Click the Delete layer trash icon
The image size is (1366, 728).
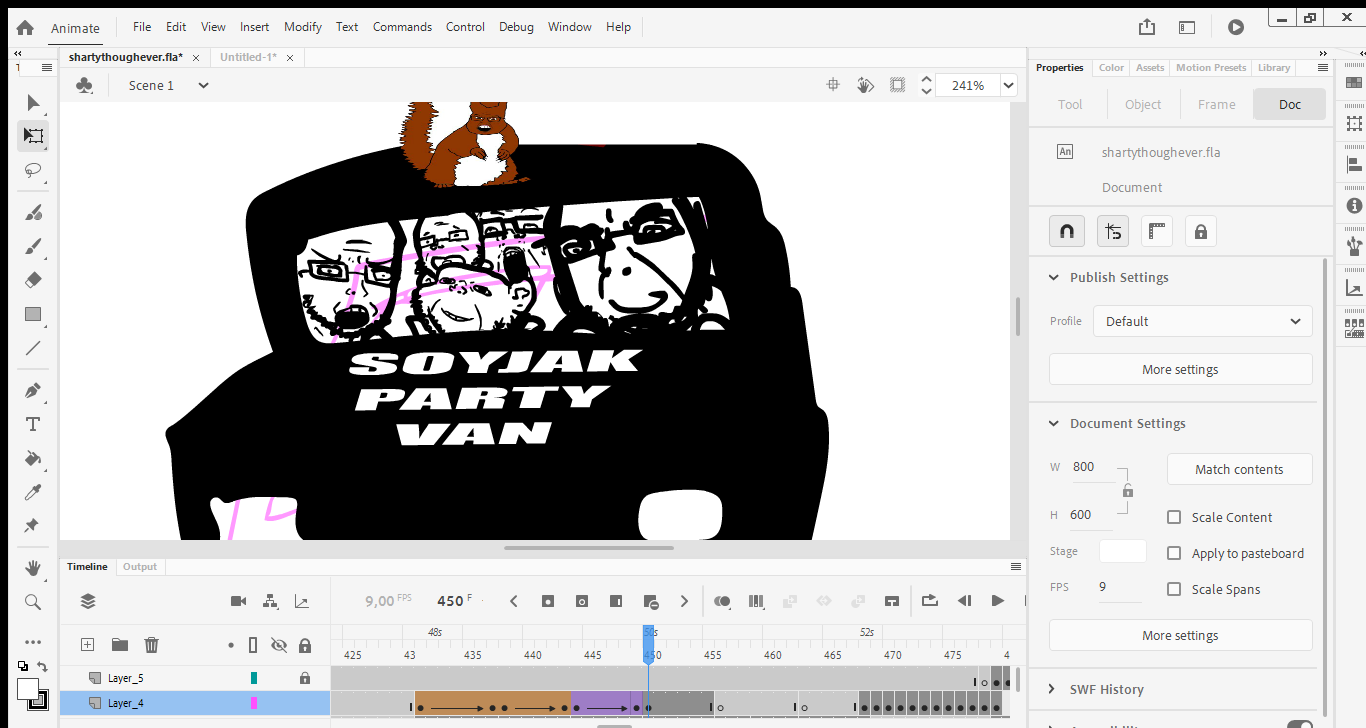click(x=151, y=645)
